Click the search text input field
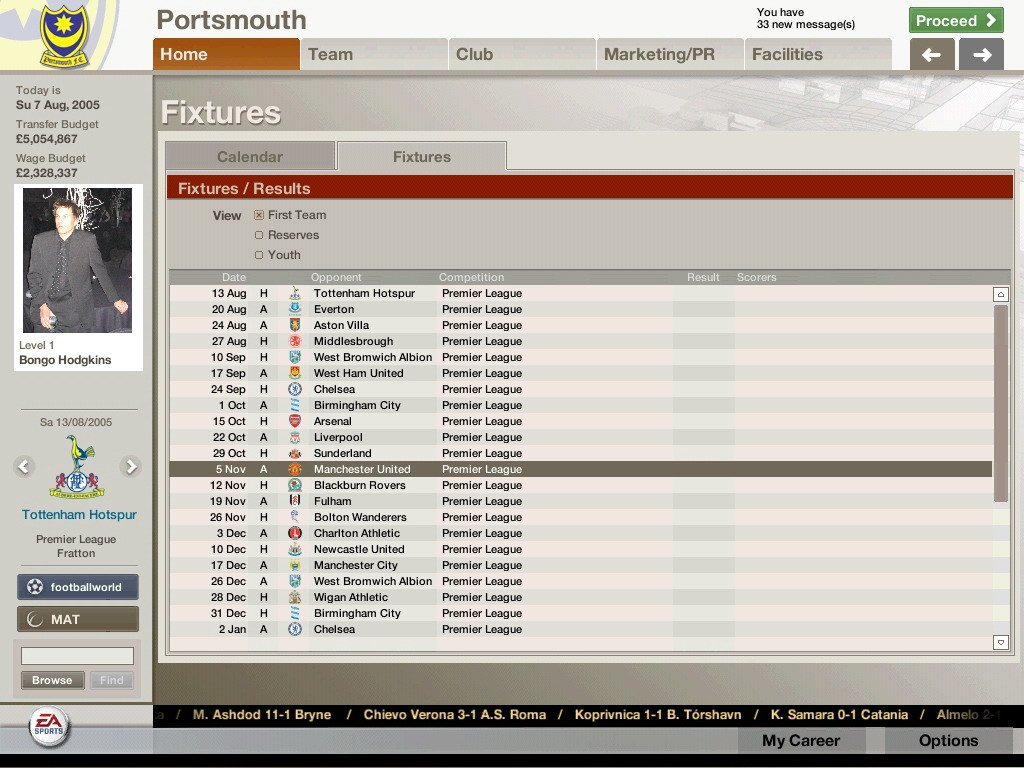The image size is (1024, 768). [x=78, y=656]
